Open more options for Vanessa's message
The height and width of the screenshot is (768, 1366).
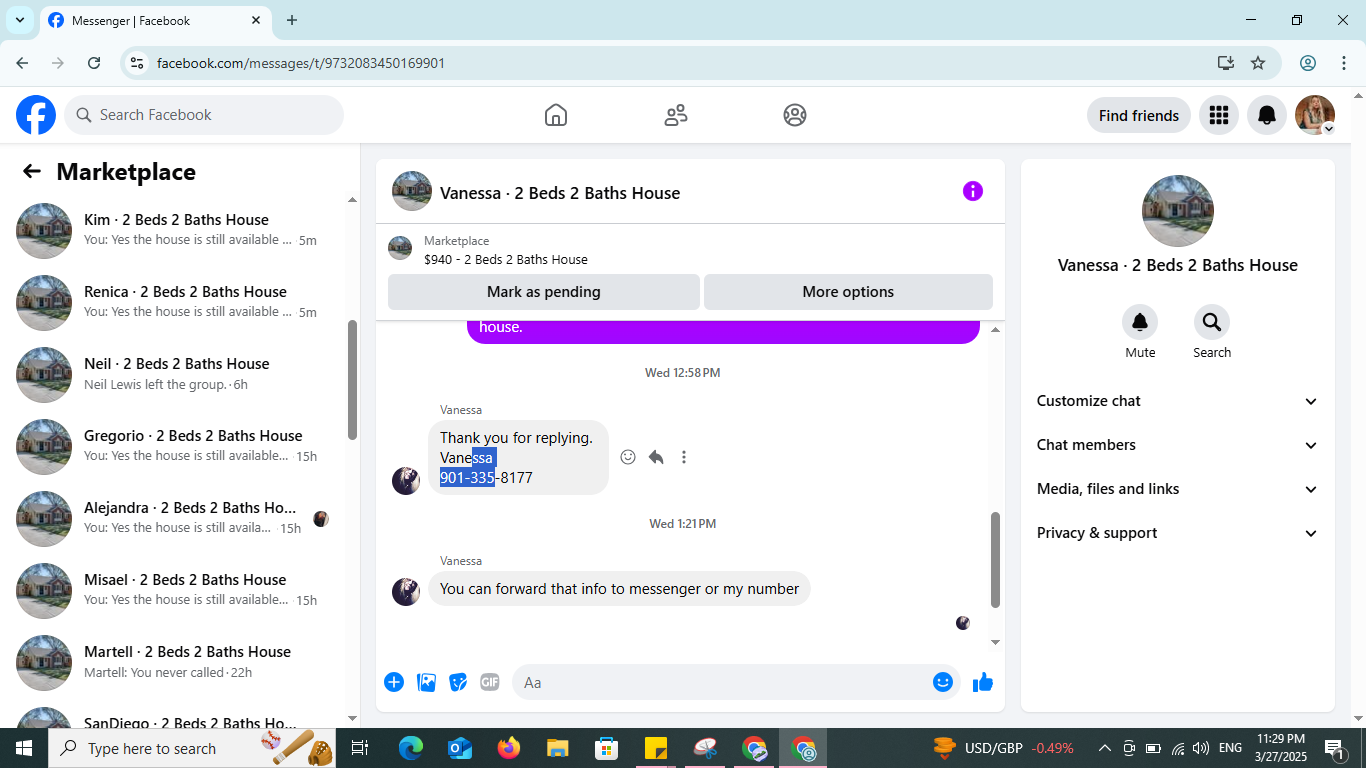point(684,457)
